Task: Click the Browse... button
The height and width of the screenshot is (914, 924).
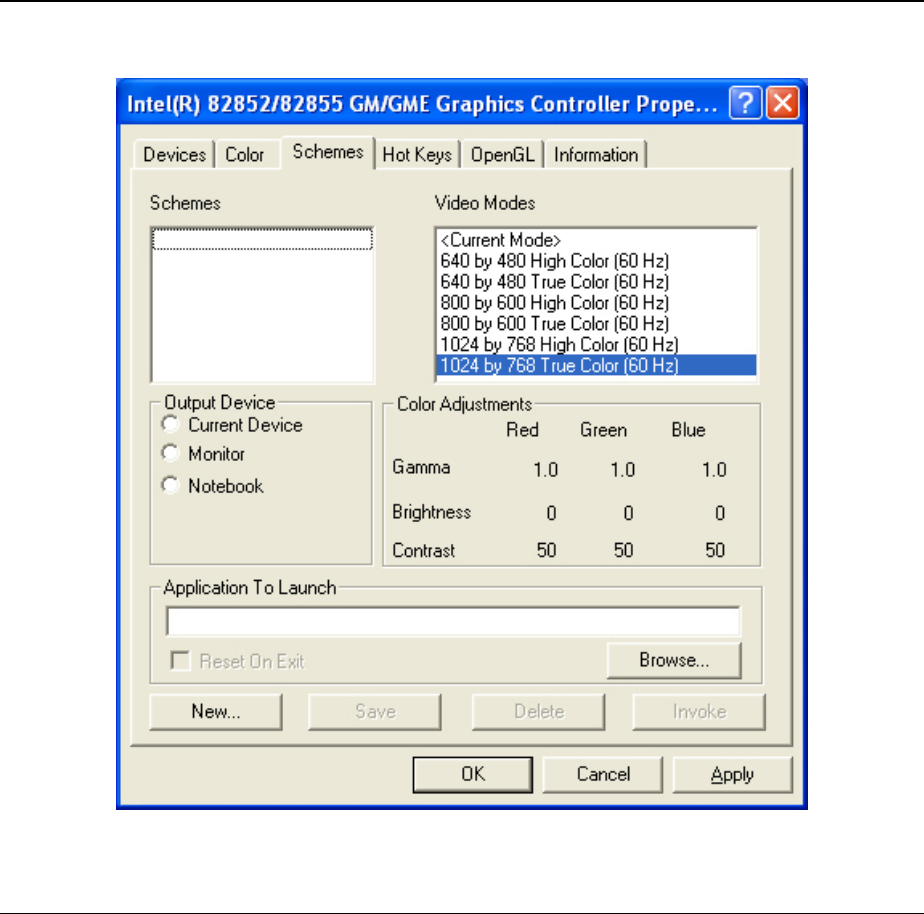Action: (674, 660)
